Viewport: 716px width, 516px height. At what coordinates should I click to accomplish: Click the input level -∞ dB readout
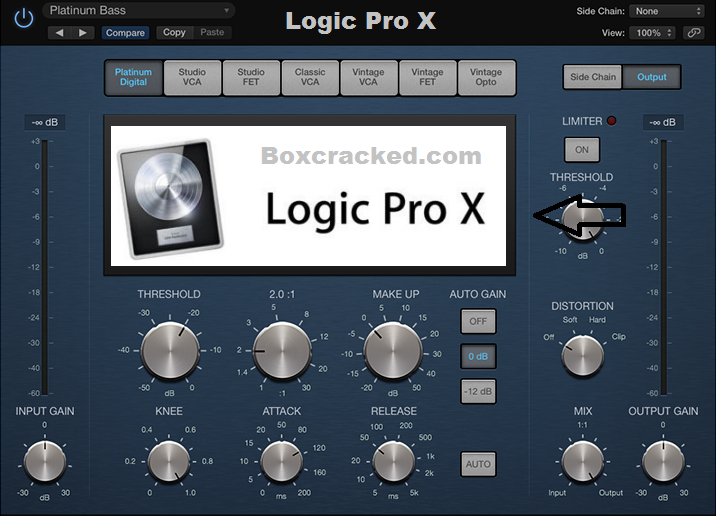point(45,122)
